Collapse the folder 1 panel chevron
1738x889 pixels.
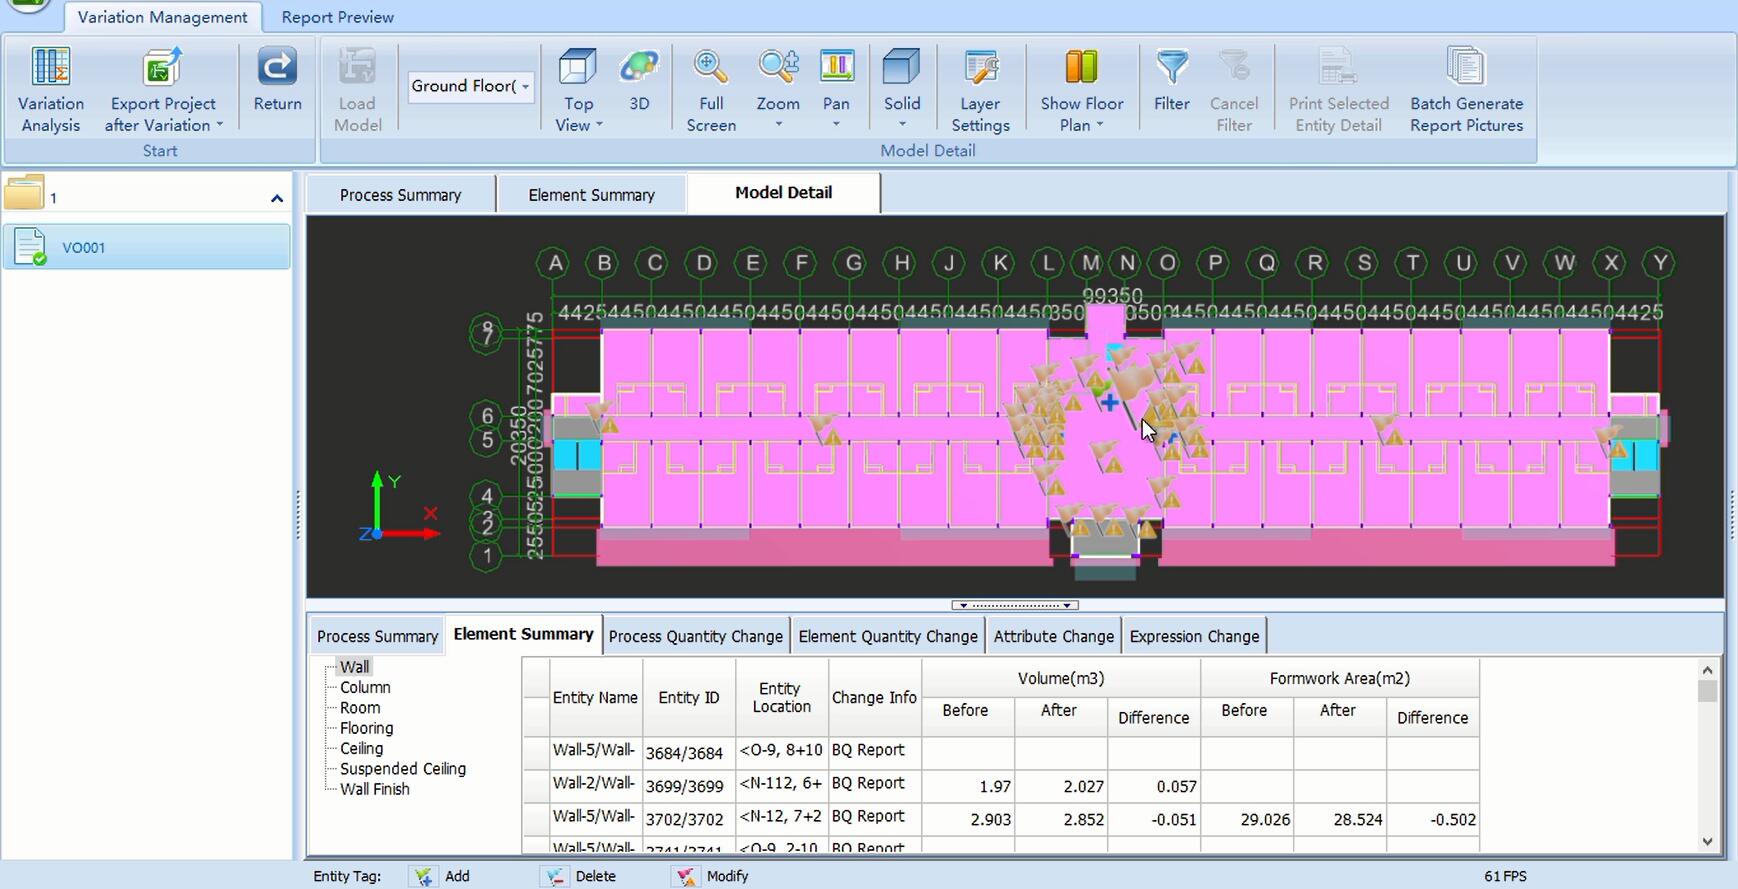point(277,198)
